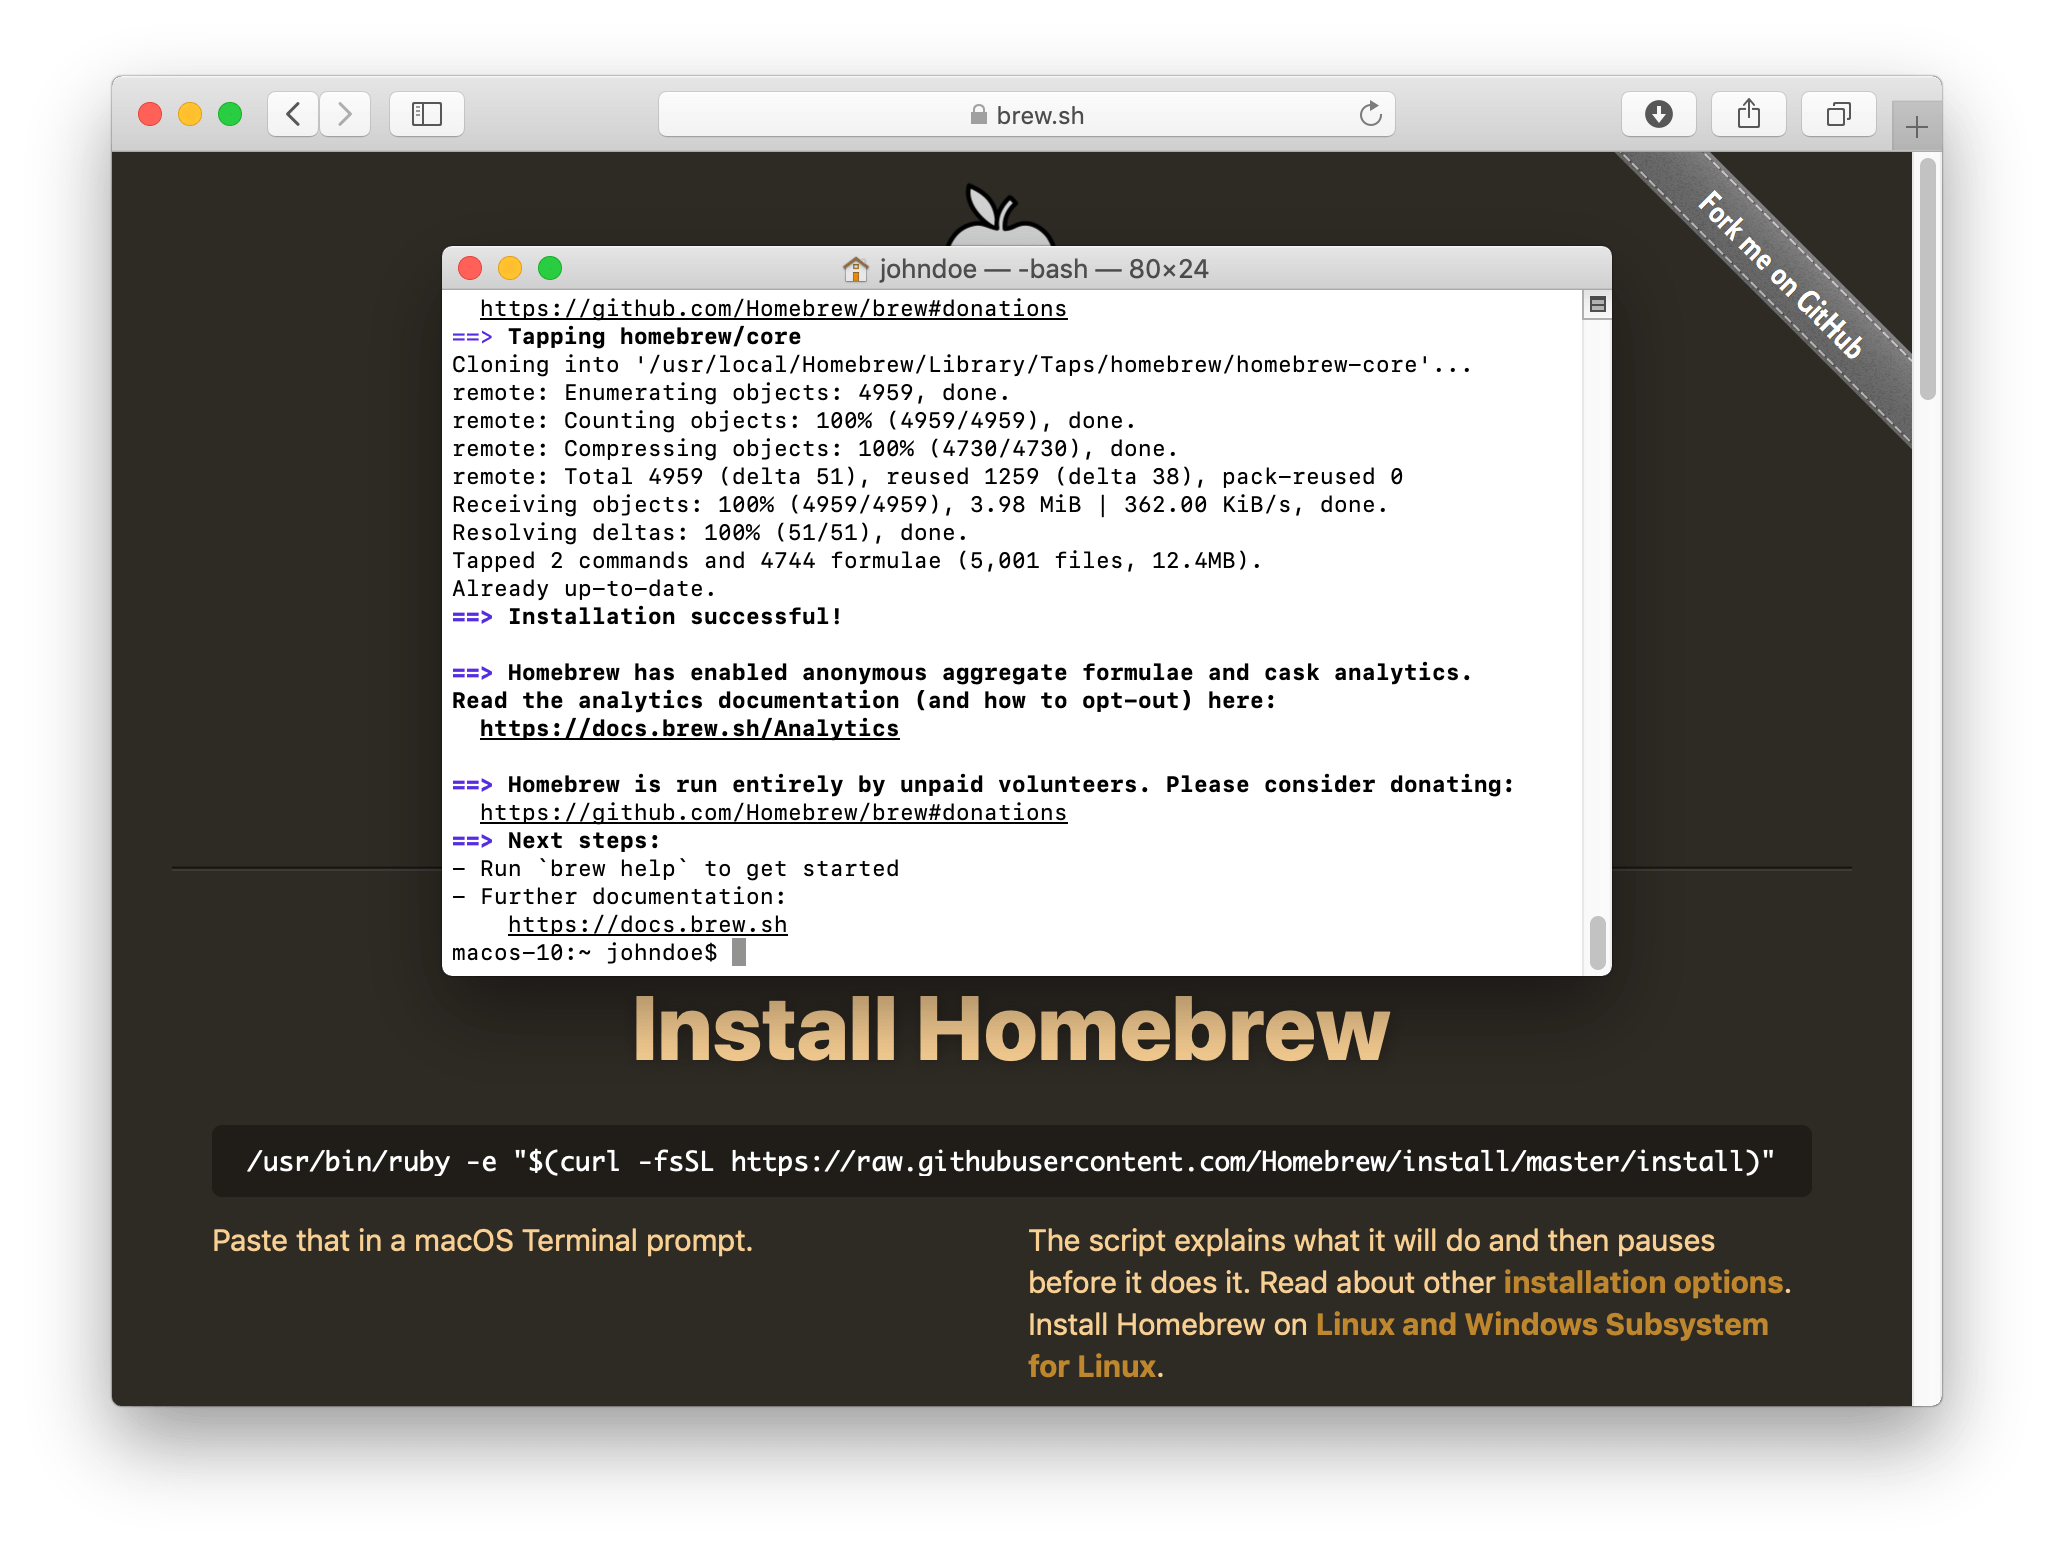Go back with Safari's back arrow
2054x1554 pixels.
[x=293, y=114]
